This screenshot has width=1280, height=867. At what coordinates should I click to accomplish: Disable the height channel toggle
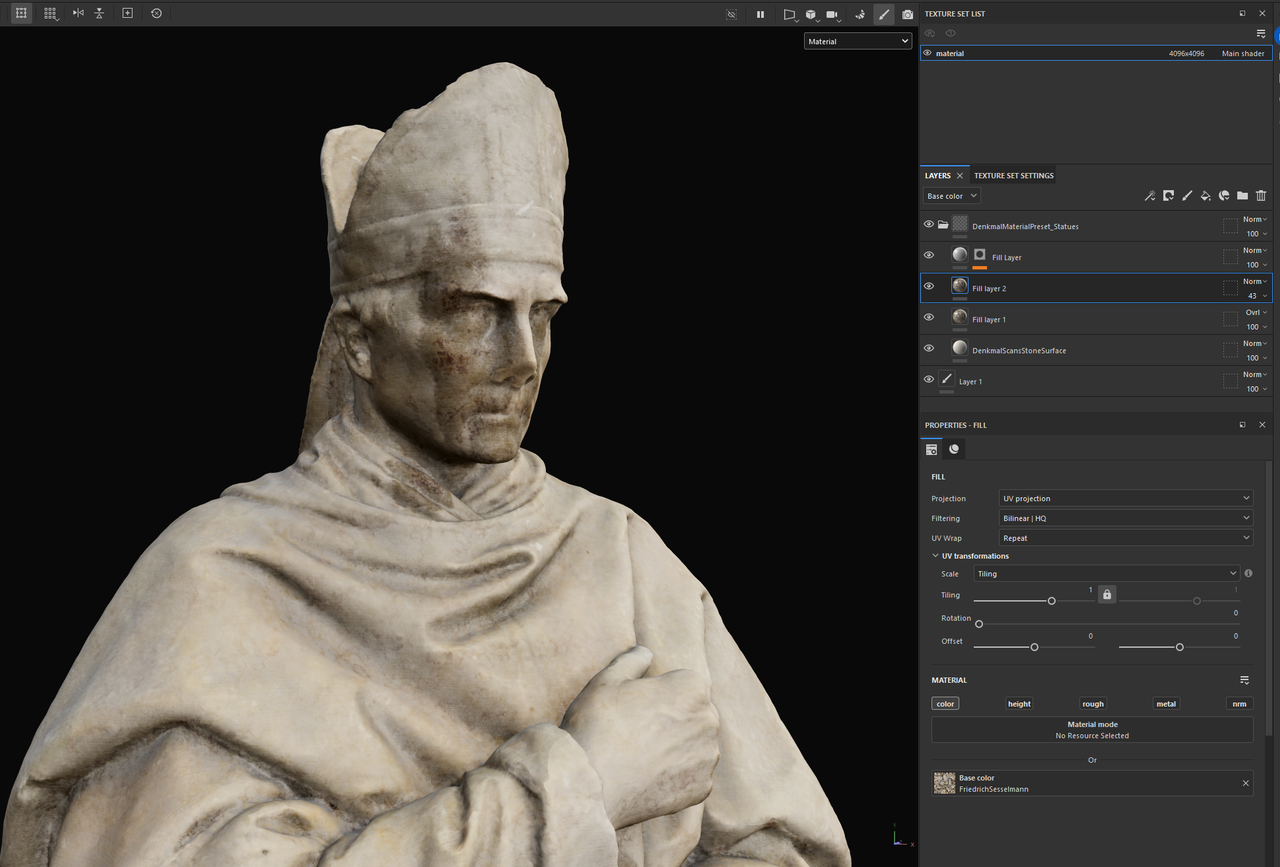click(1019, 704)
